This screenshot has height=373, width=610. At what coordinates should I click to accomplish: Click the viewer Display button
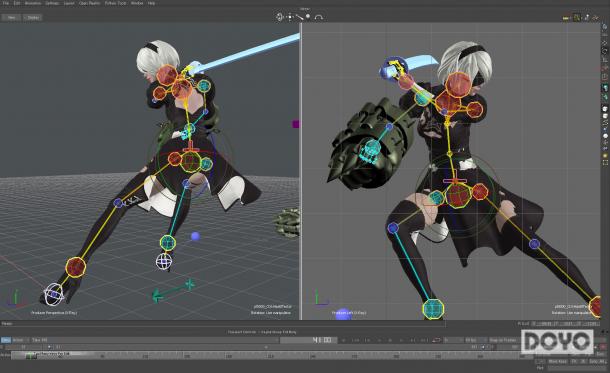point(33,18)
